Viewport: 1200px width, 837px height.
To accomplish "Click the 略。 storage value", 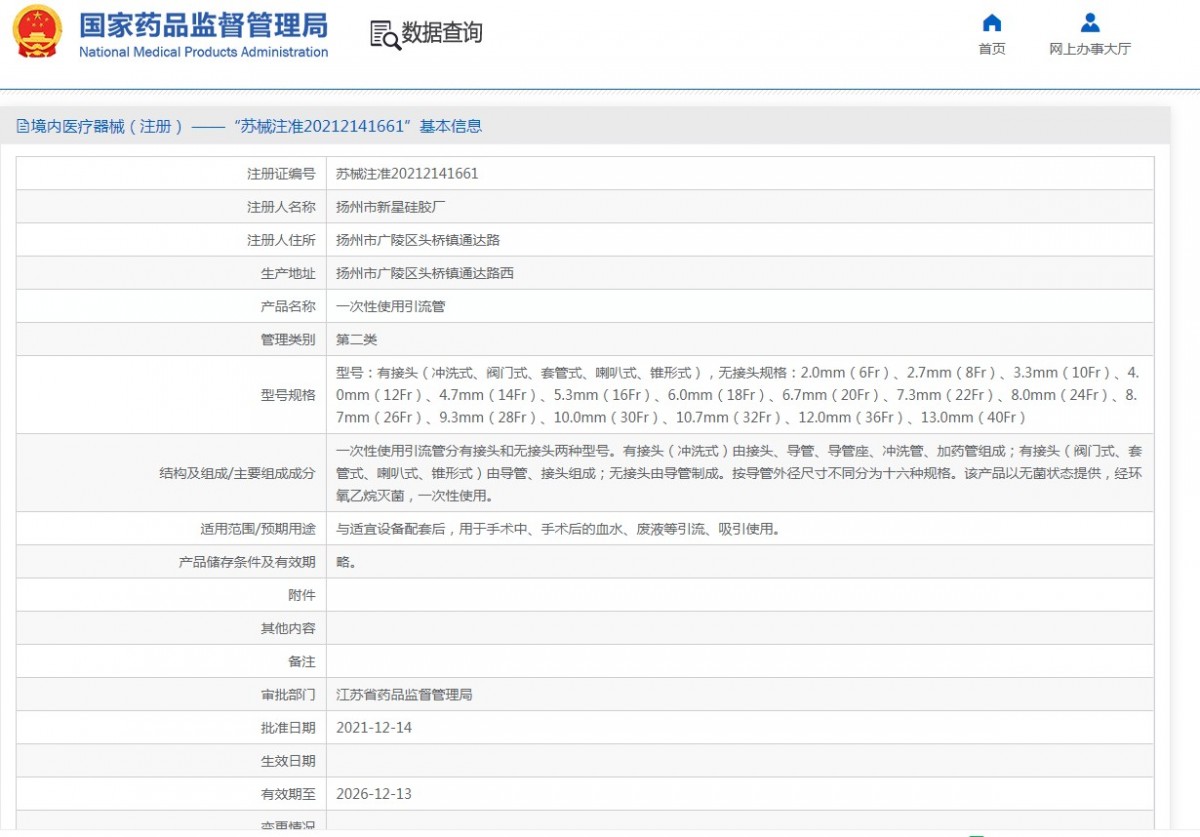I will pyautogui.click(x=346, y=562).
